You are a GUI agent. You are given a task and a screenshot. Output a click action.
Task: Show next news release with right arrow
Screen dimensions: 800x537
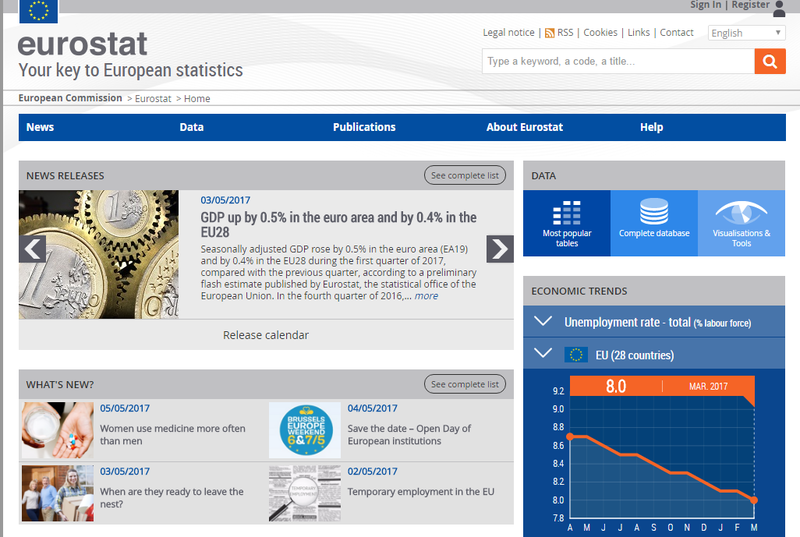click(x=500, y=249)
